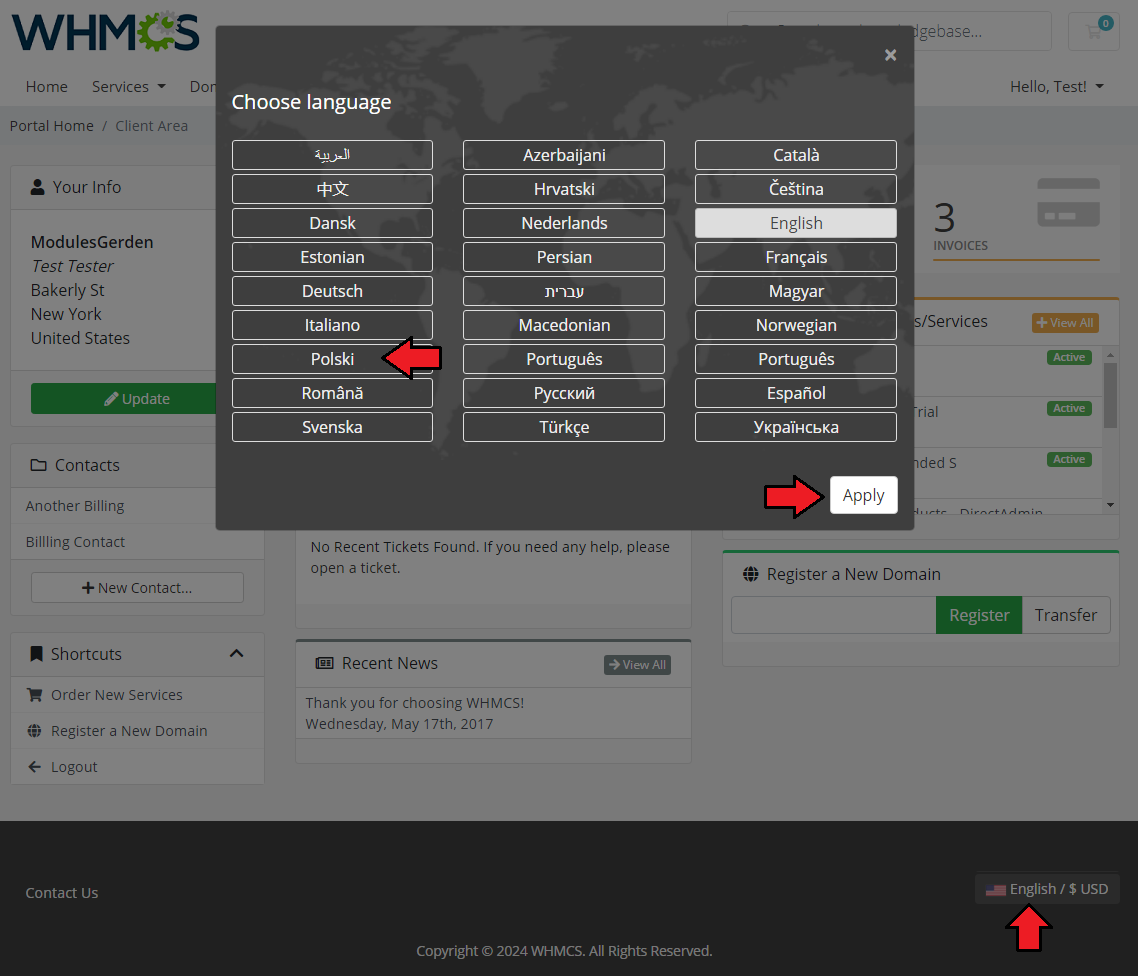The image size is (1138, 976).
Task: Open Thank you for choosing WHMCS news
Action: (x=414, y=703)
